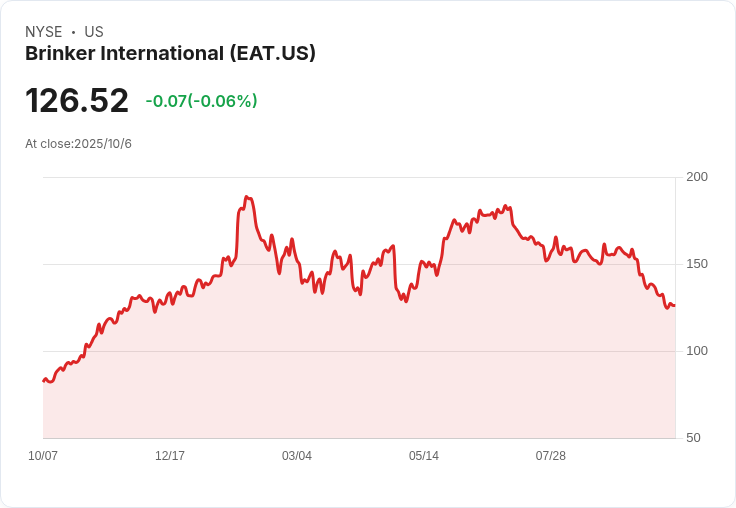Click the chart's highest peak near 190
Screen dimensions: 736x508
coord(247,197)
